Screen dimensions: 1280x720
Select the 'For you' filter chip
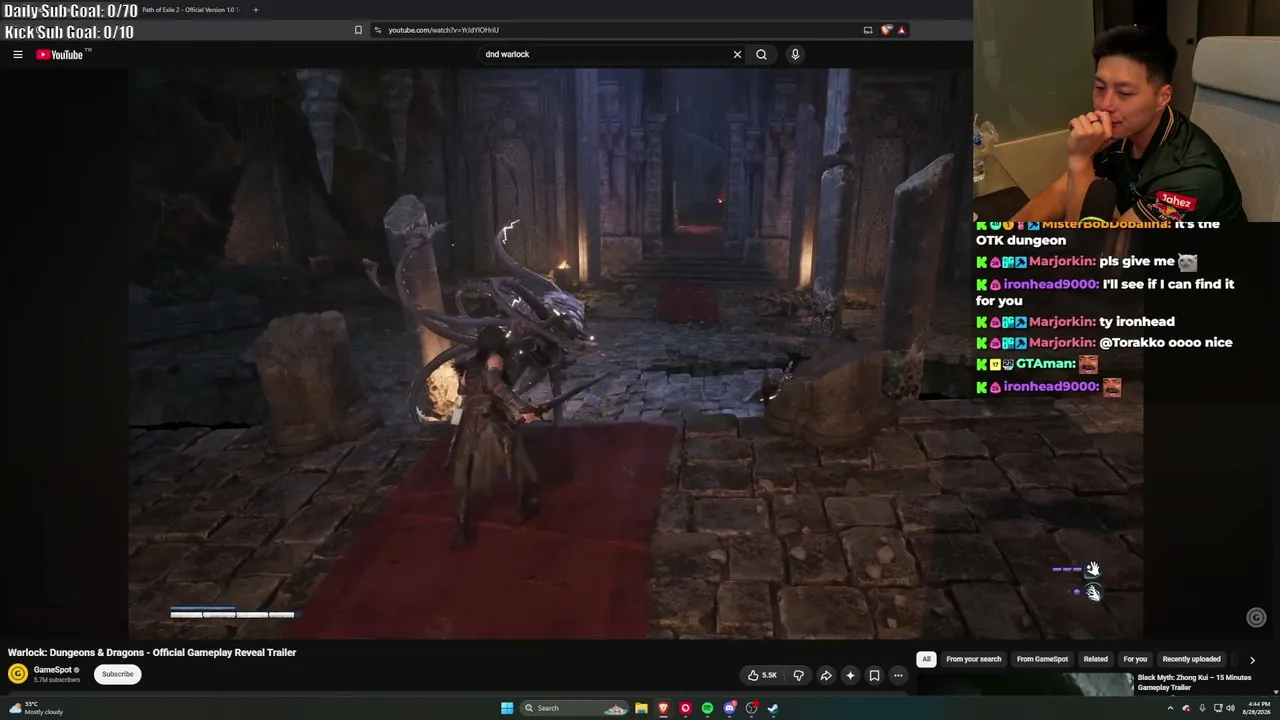[1135, 659]
